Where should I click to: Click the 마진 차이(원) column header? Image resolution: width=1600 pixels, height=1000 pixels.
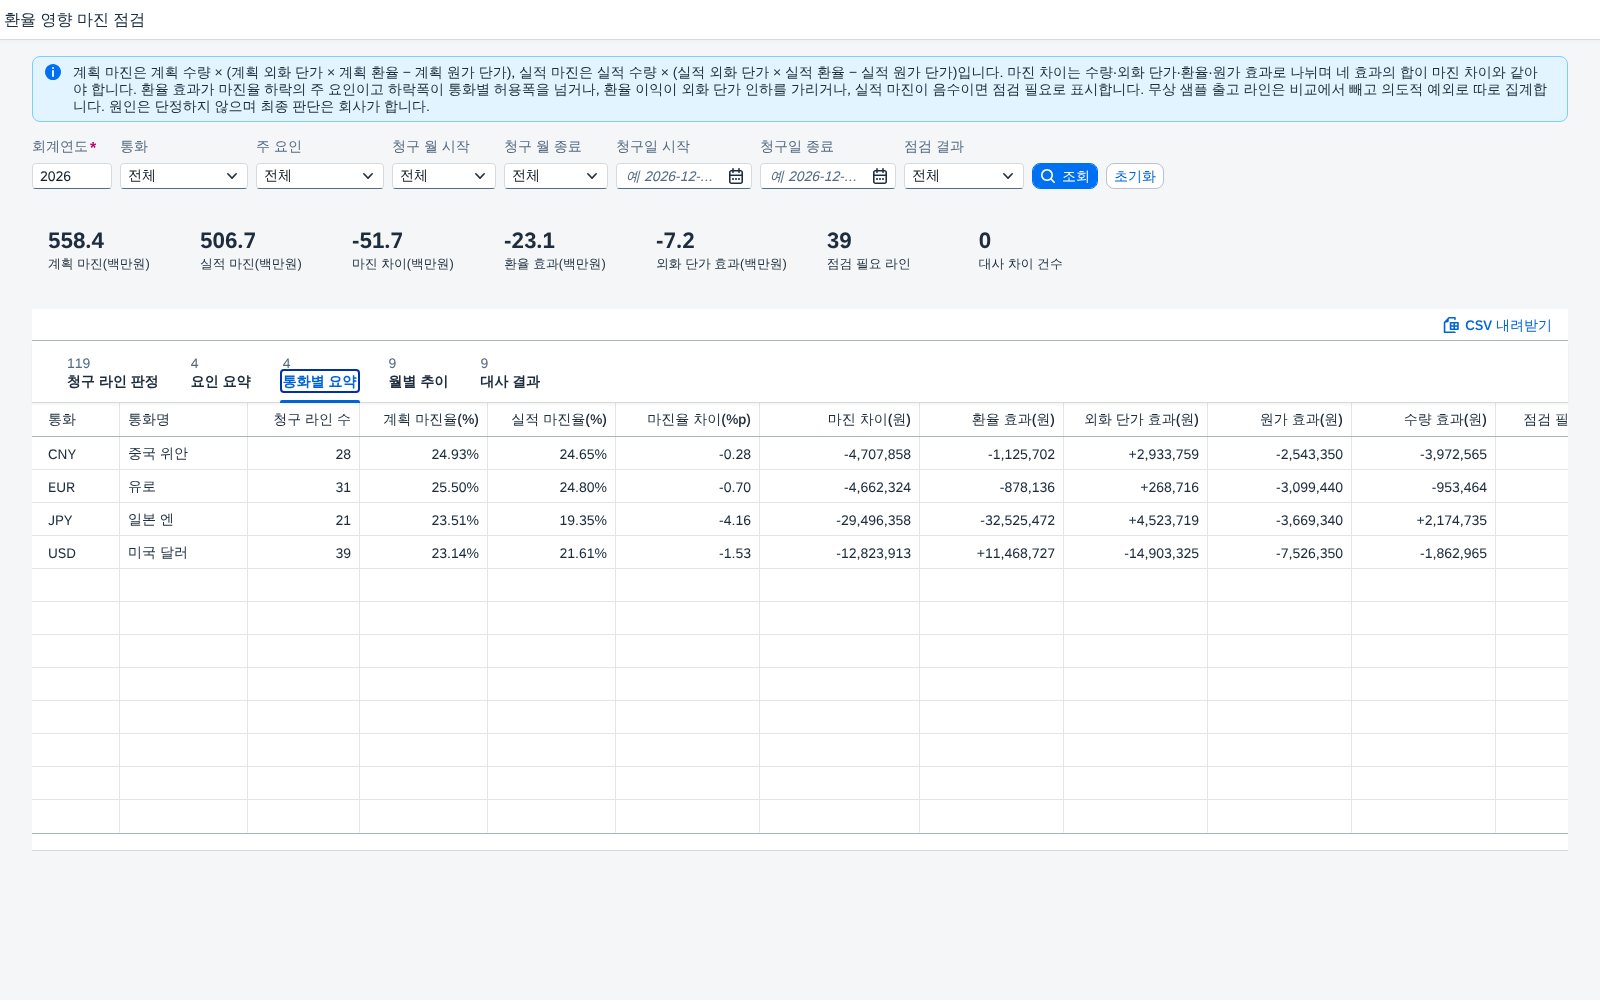(x=840, y=420)
